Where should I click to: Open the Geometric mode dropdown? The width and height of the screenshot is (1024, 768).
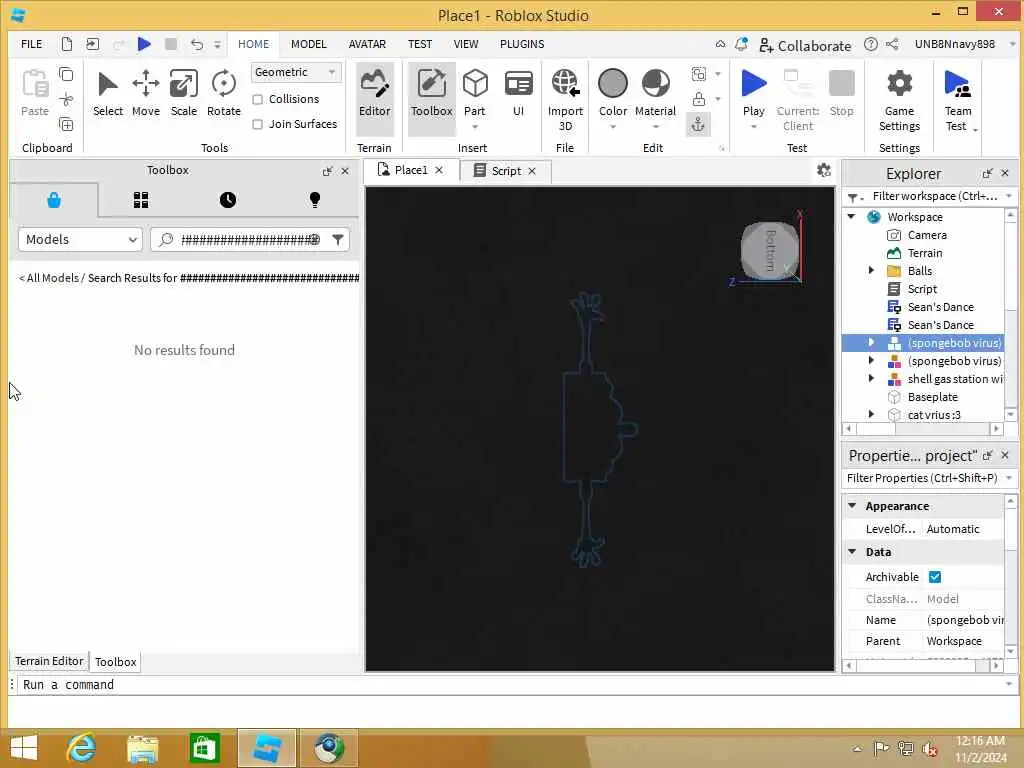[295, 72]
